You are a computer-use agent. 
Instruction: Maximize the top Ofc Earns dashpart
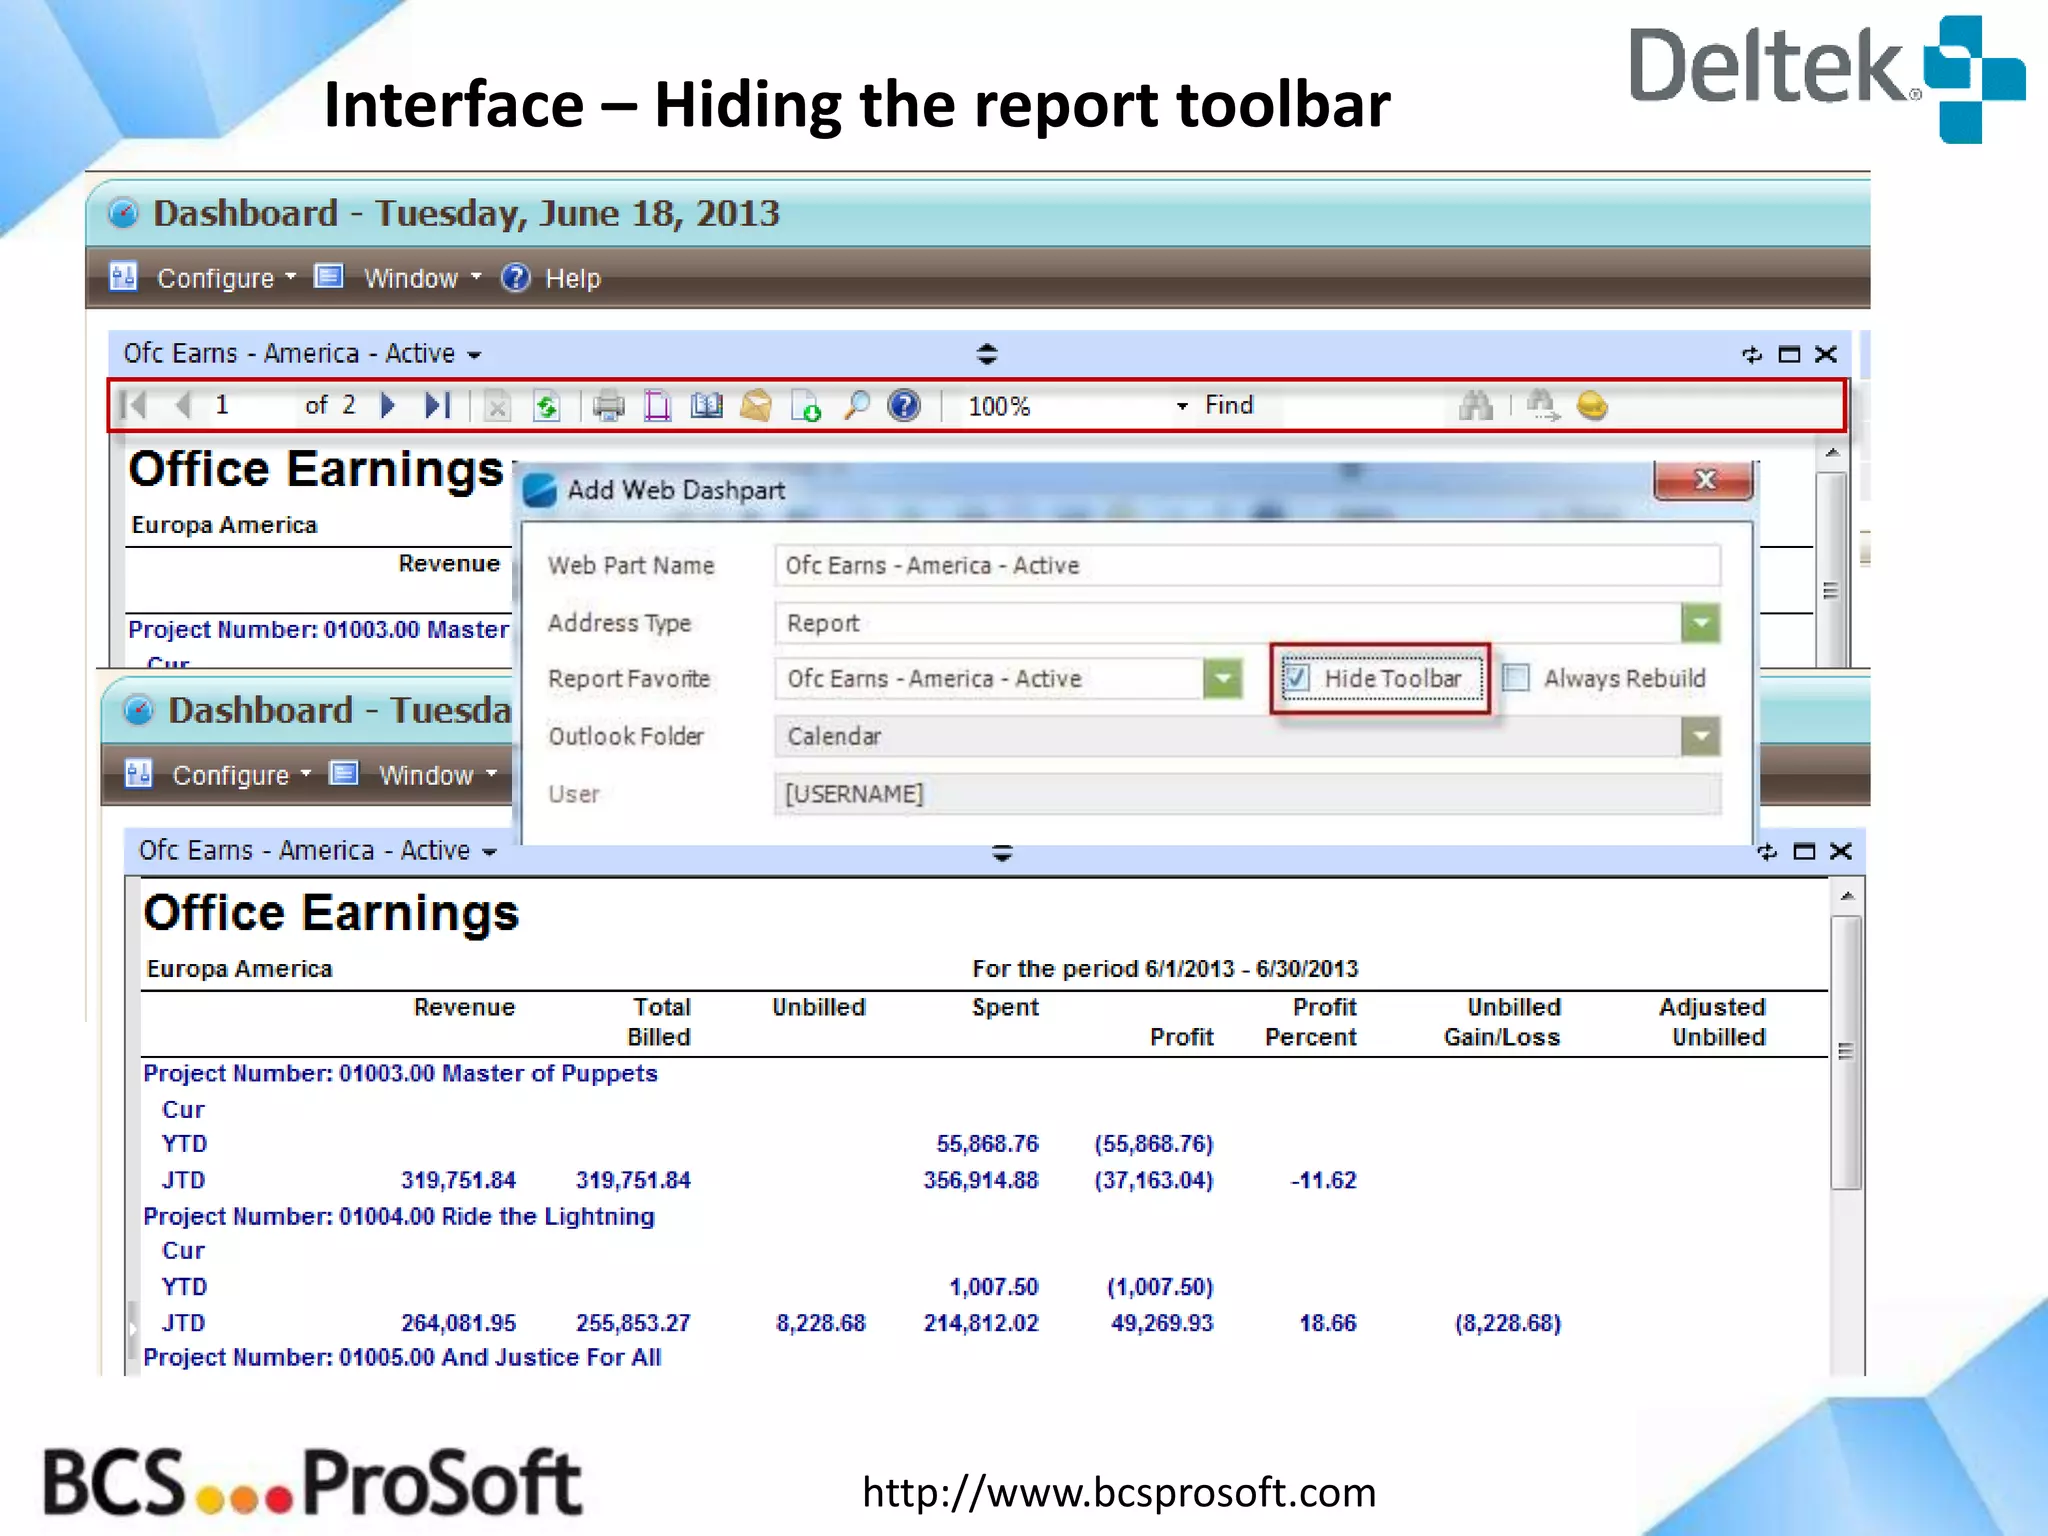(1789, 354)
